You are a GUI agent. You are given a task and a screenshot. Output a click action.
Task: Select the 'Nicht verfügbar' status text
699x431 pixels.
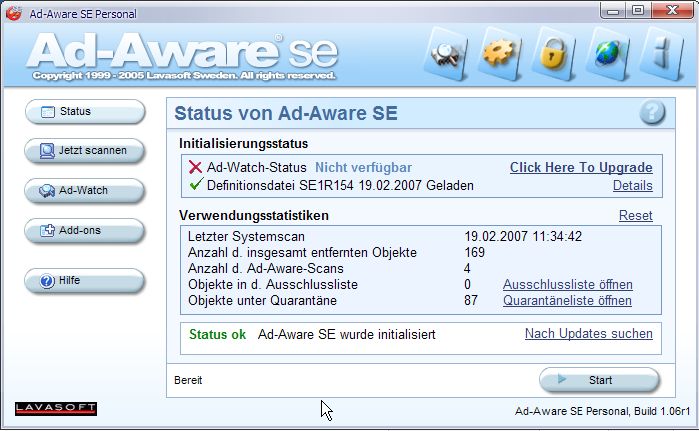363,168
